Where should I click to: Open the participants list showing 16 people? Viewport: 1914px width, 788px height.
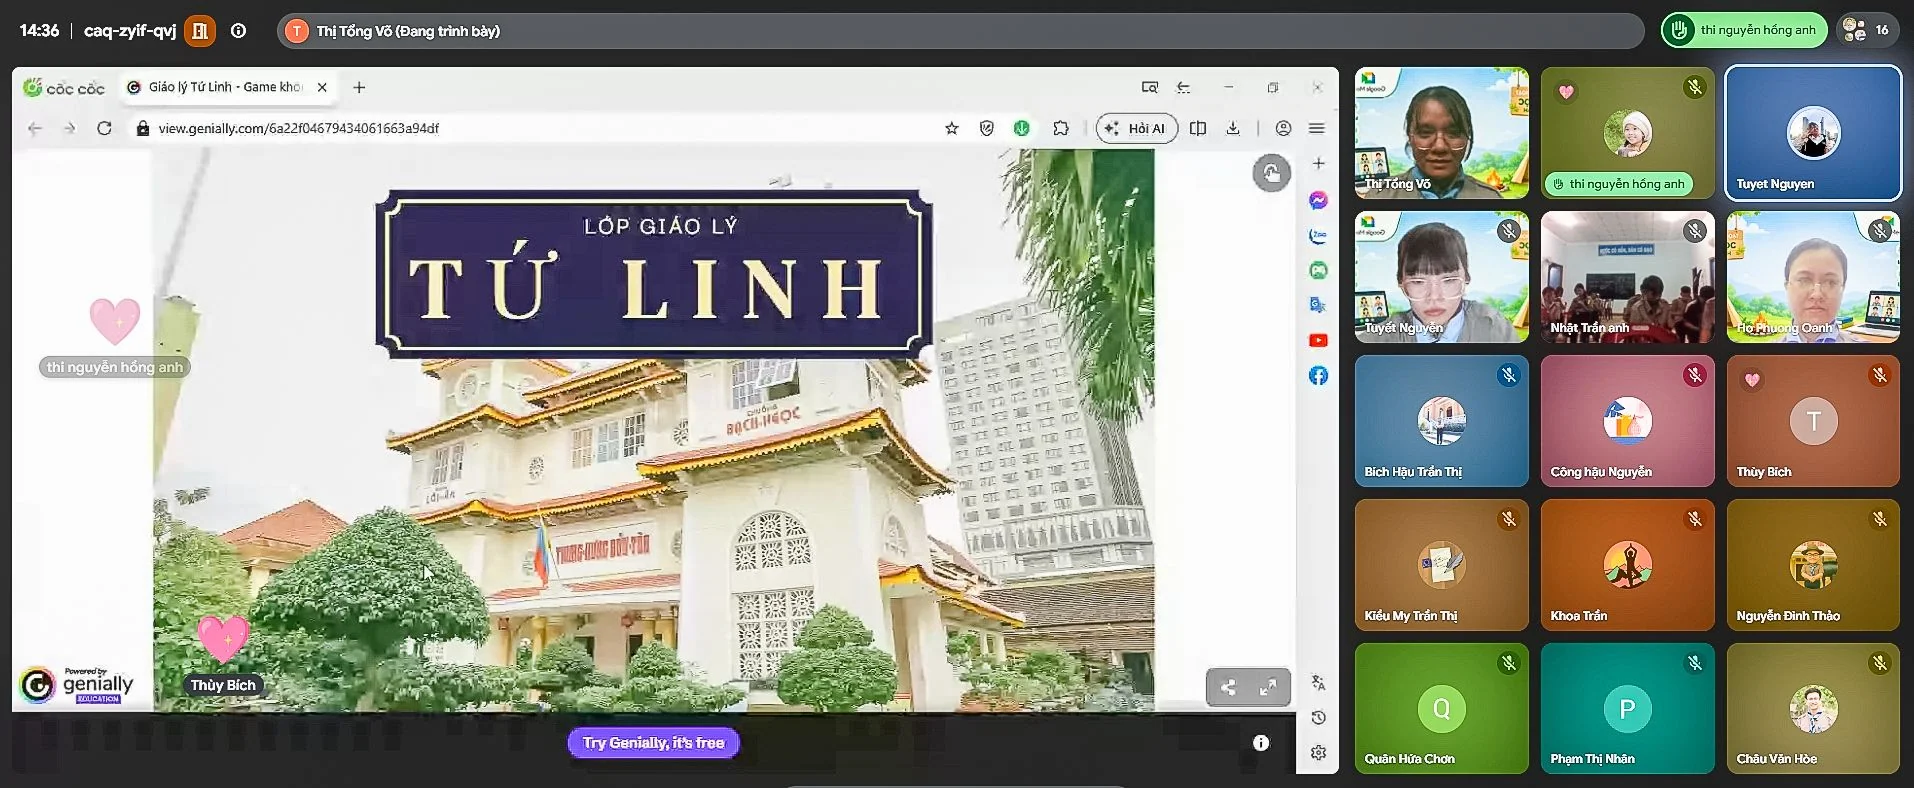click(1866, 30)
